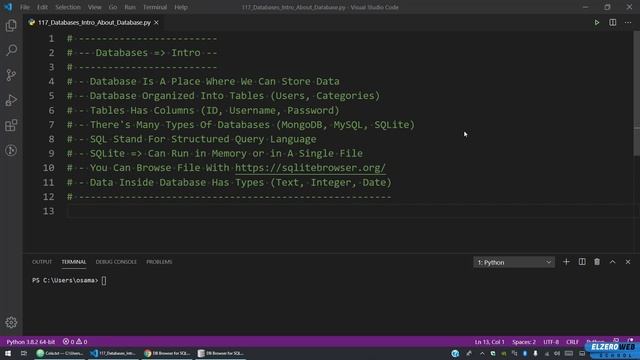Open the File menu

click(x=25, y=7)
